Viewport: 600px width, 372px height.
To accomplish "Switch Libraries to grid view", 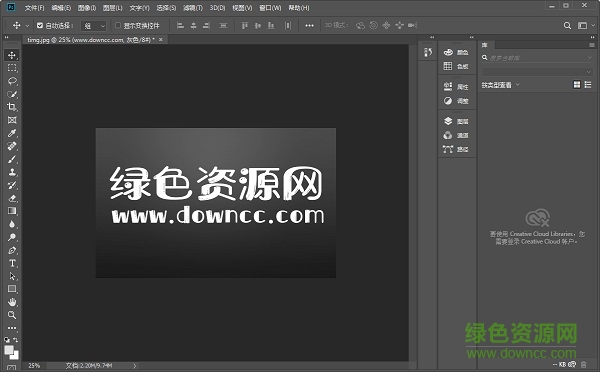I will [577, 85].
